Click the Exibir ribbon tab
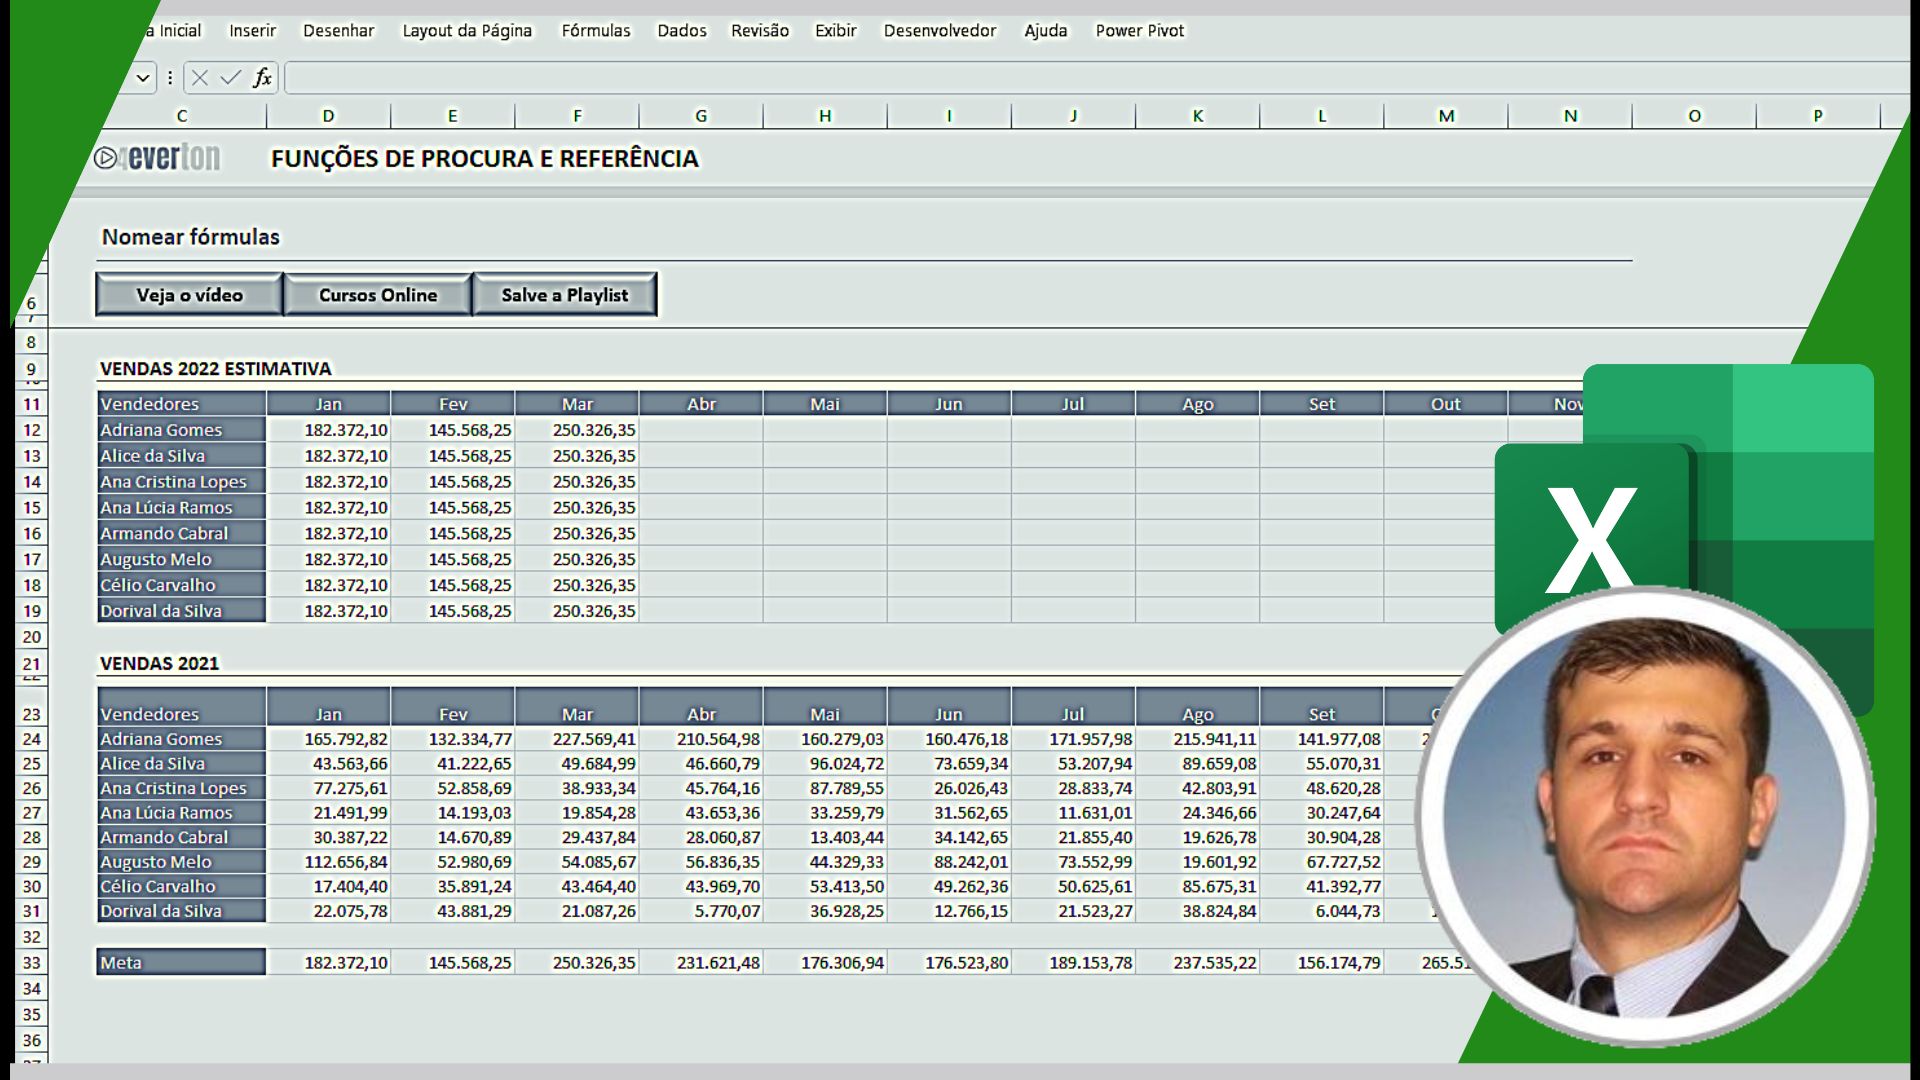Screen dimensions: 1920x1080 [x=836, y=30]
